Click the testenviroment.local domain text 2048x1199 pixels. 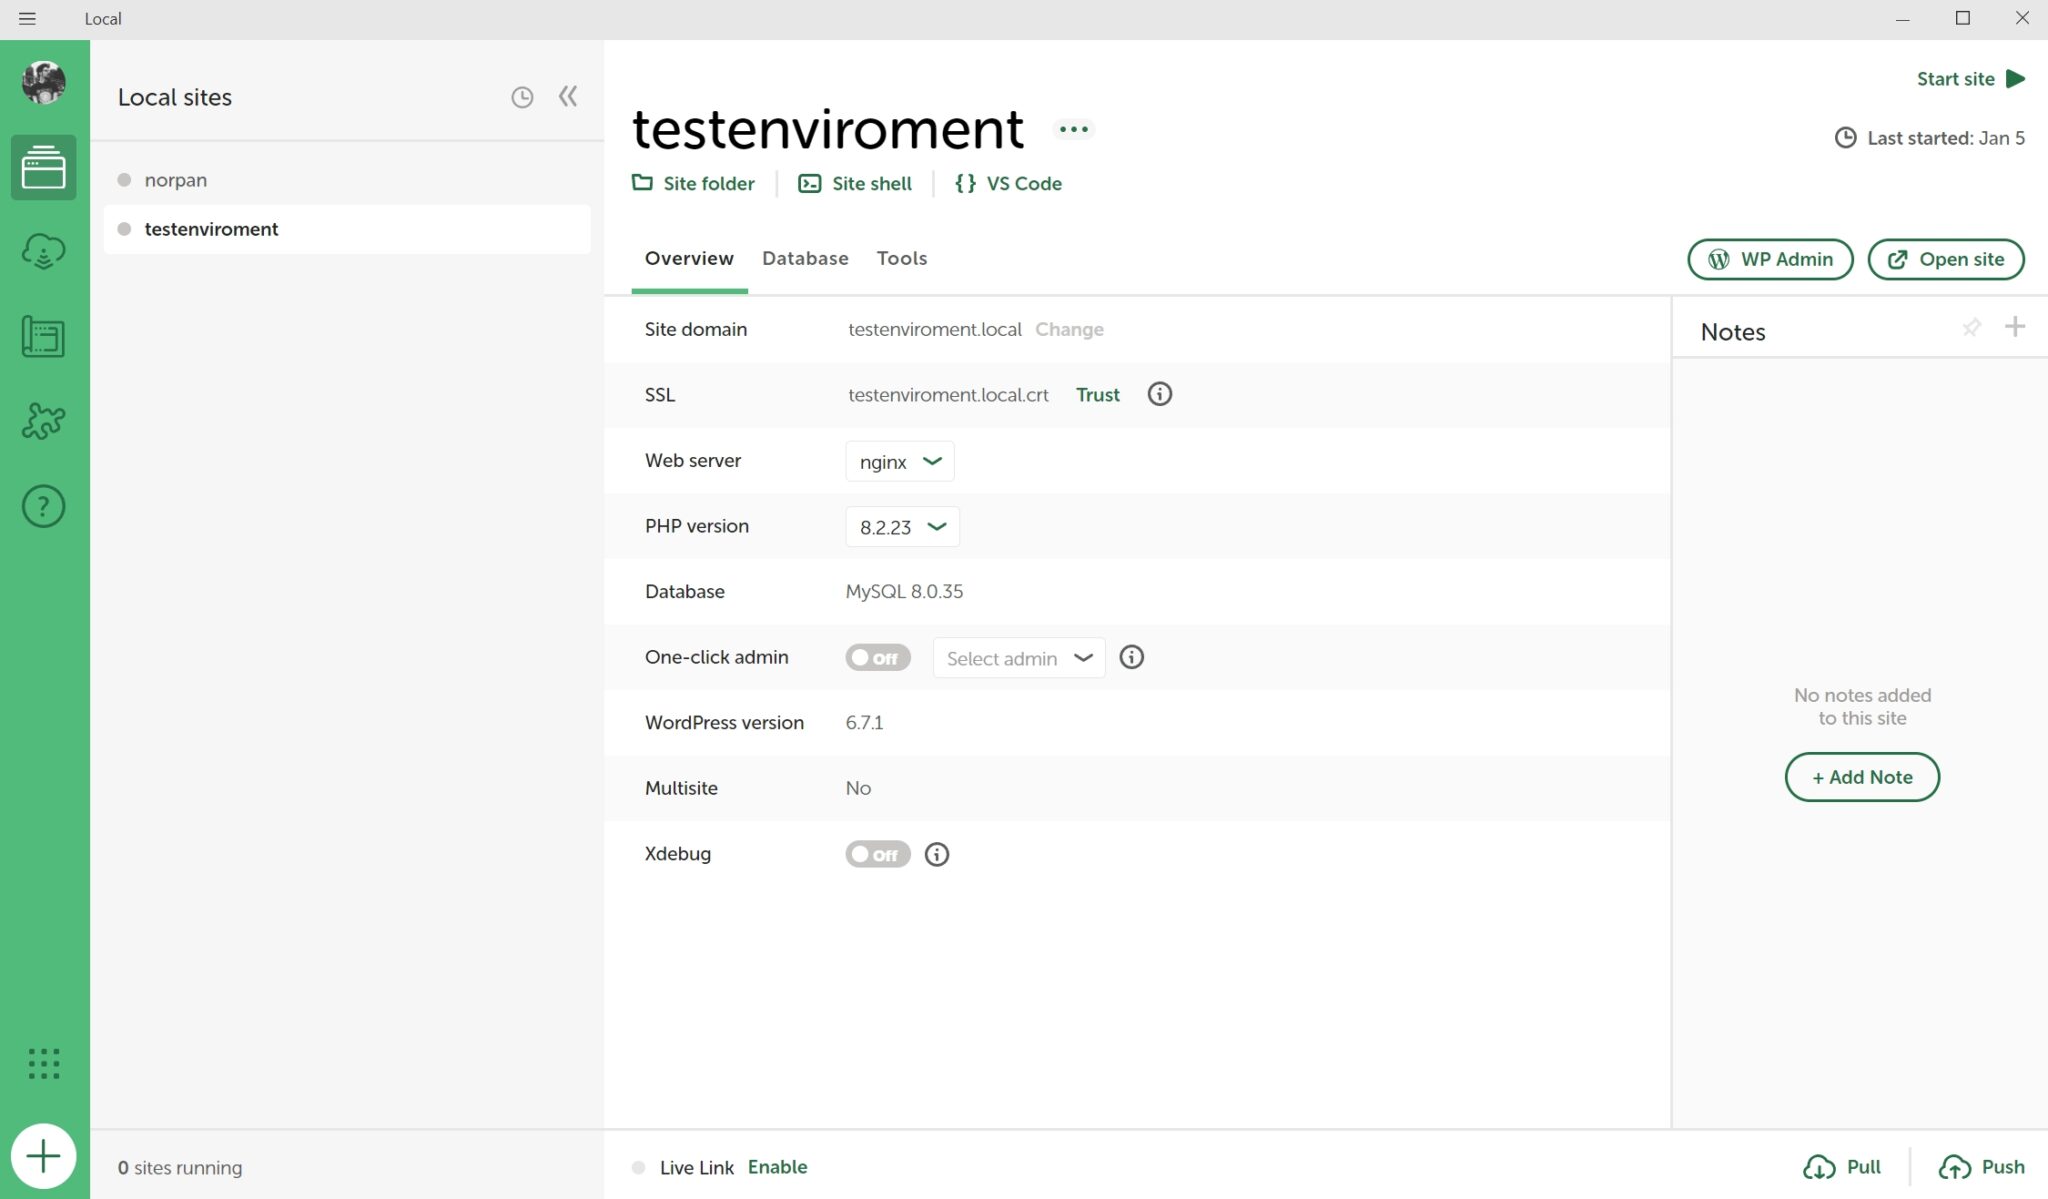pos(935,329)
